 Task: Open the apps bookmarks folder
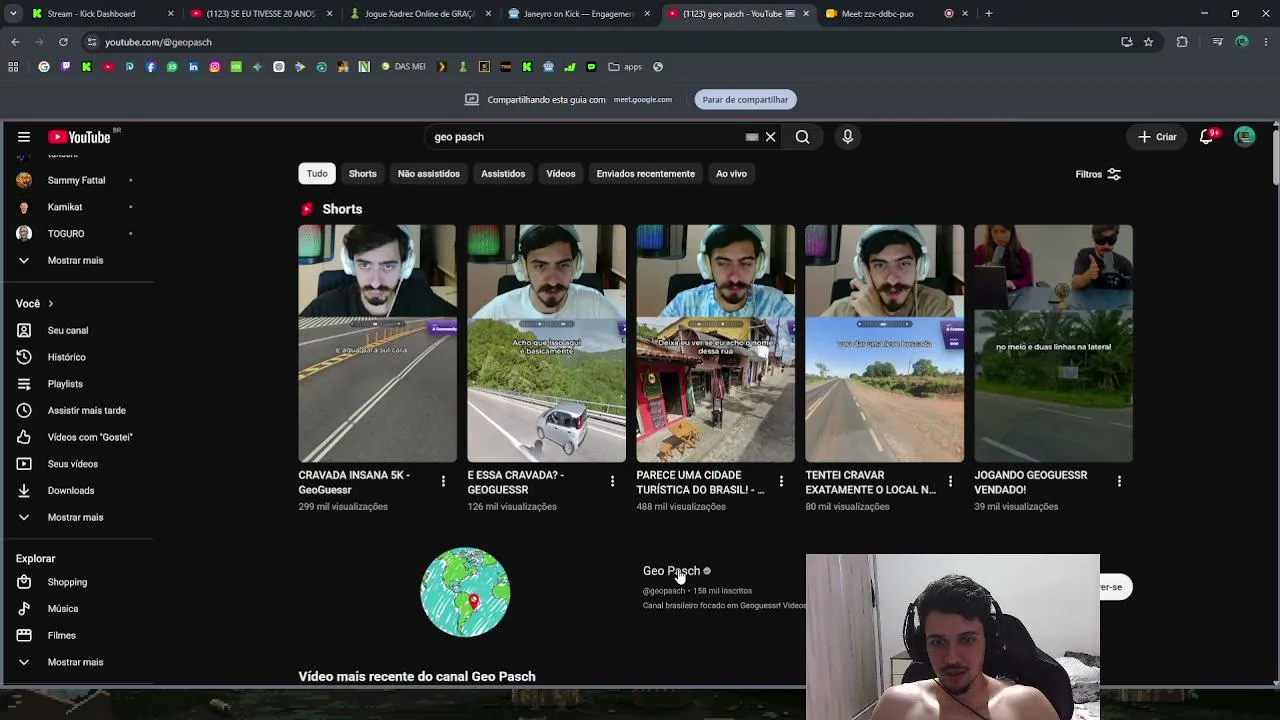tap(625, 67)
